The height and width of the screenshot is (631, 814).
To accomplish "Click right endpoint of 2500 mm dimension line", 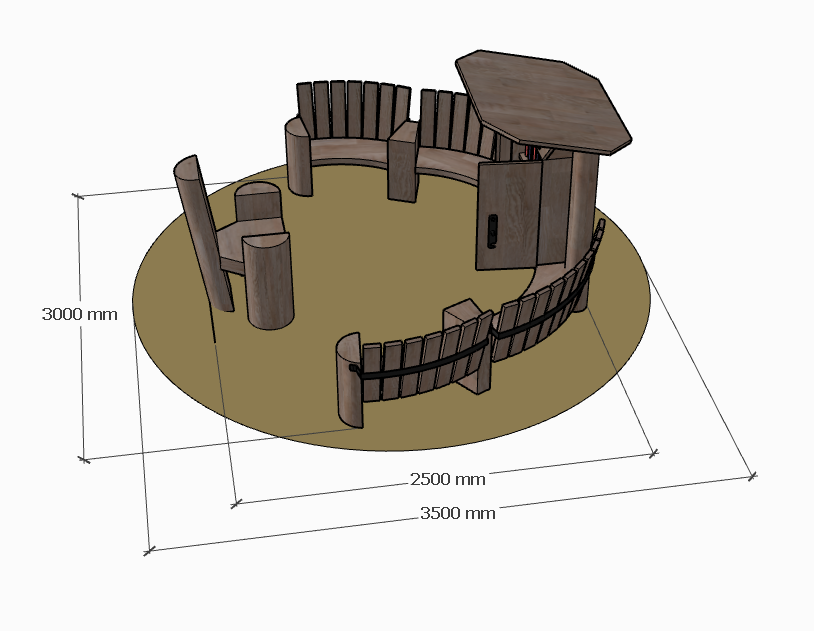I will pyautogui.click(x=654, y=453).
